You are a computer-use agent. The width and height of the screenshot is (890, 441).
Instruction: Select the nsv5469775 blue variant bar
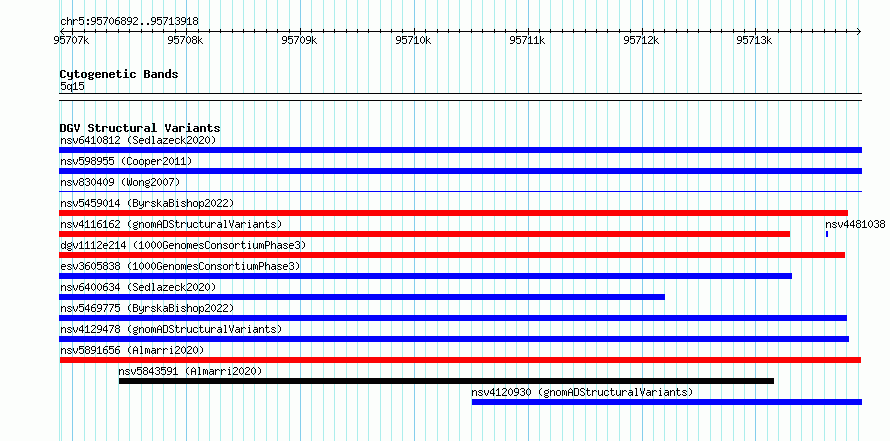[x=453, y=318]
